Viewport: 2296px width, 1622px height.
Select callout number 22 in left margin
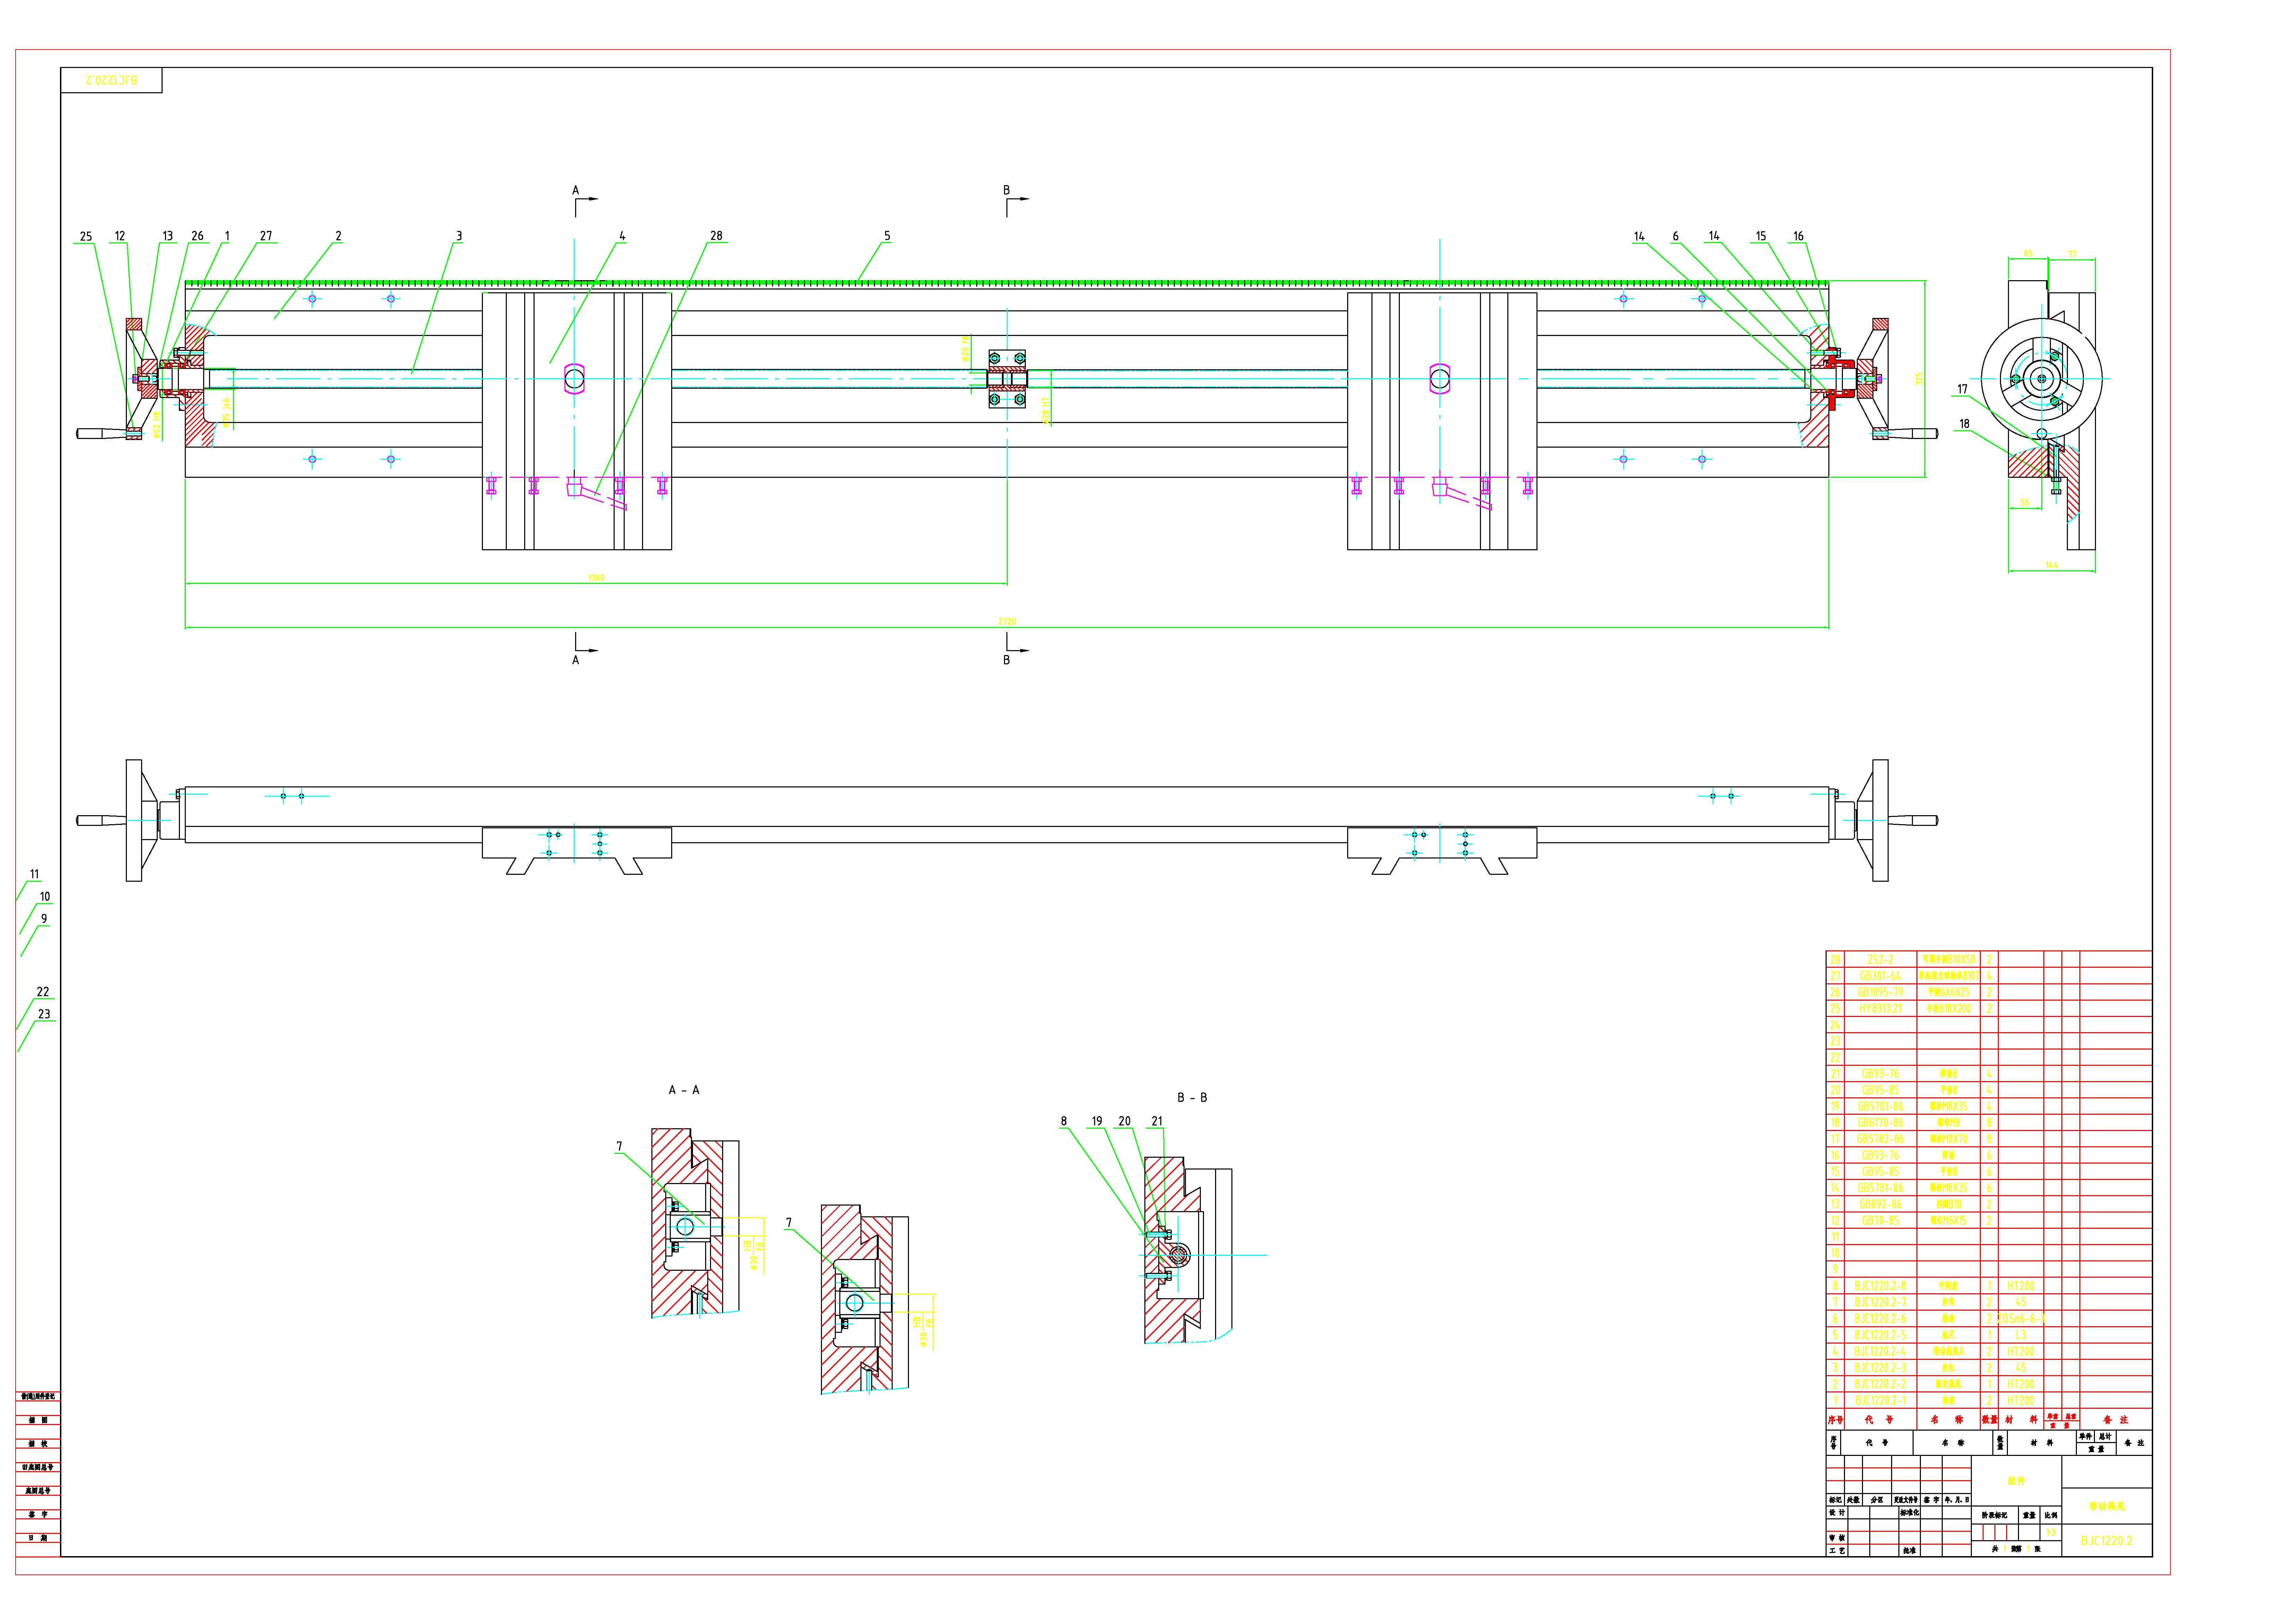click(x=43, y=992)
